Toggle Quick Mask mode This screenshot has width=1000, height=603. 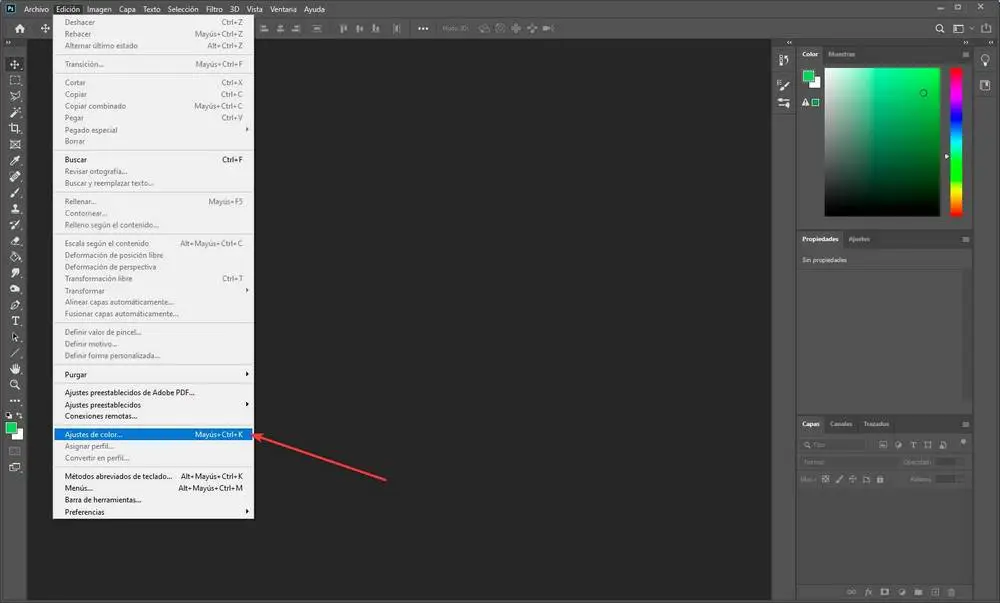tap(15, 451)
